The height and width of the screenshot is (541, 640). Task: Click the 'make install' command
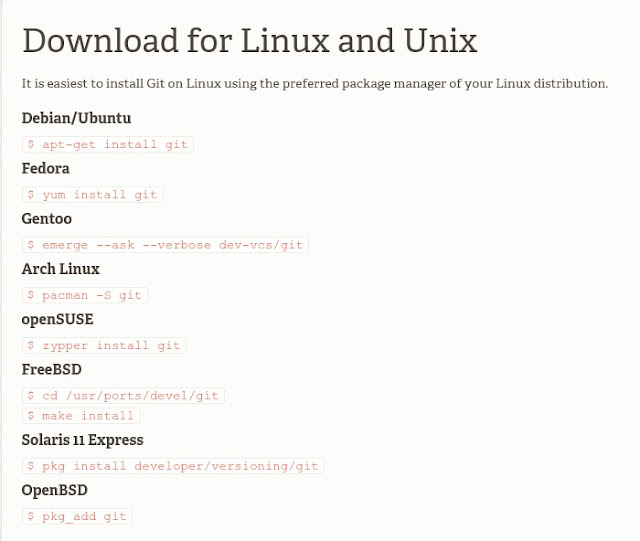click(x=81, y=416)
